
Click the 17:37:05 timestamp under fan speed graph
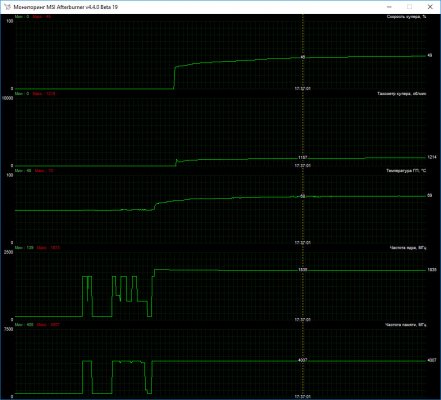pos(302,89)
